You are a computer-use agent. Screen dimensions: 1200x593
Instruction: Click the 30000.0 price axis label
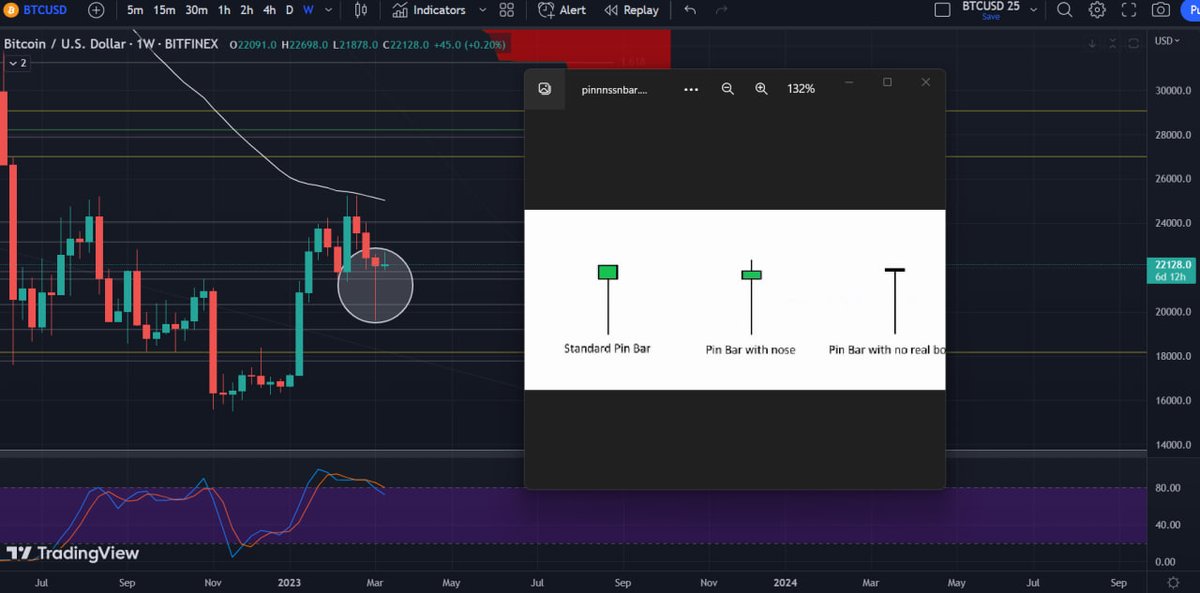click(1171, 90)
